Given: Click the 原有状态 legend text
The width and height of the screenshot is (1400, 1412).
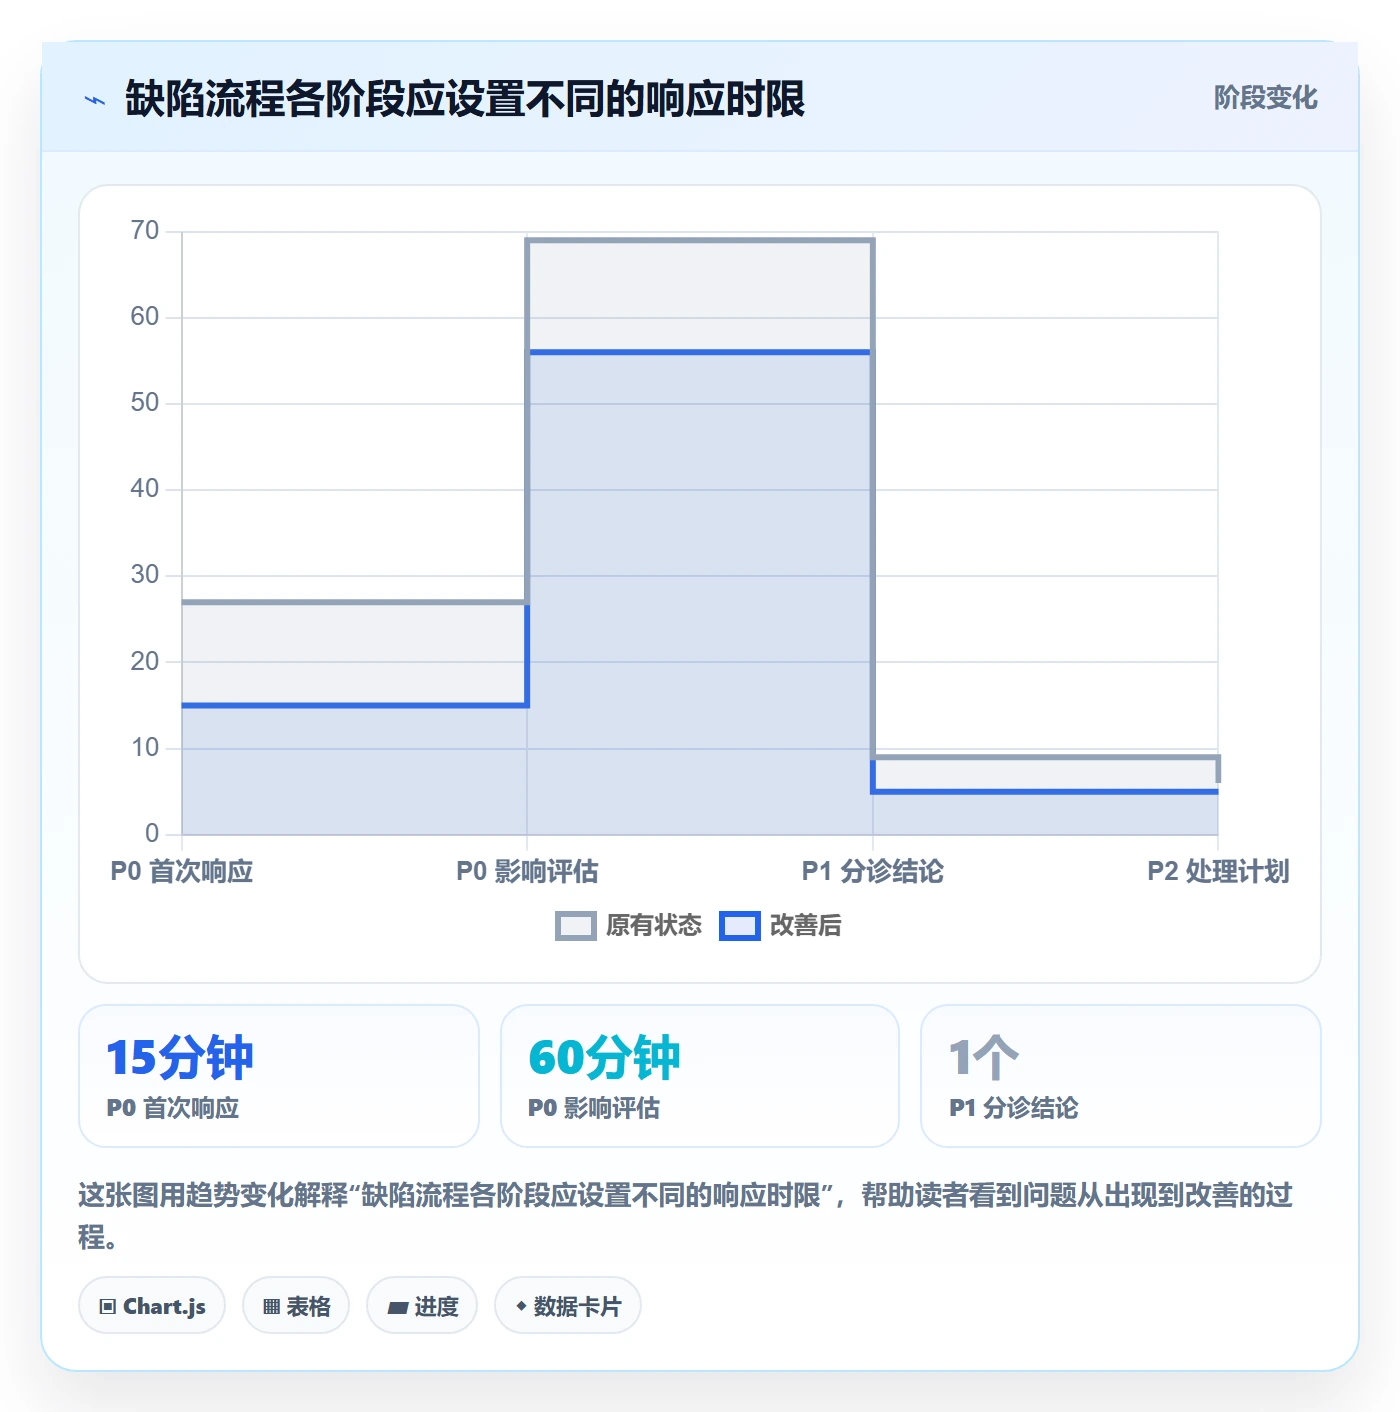Looking at the screenshot, I should [654, 926].
